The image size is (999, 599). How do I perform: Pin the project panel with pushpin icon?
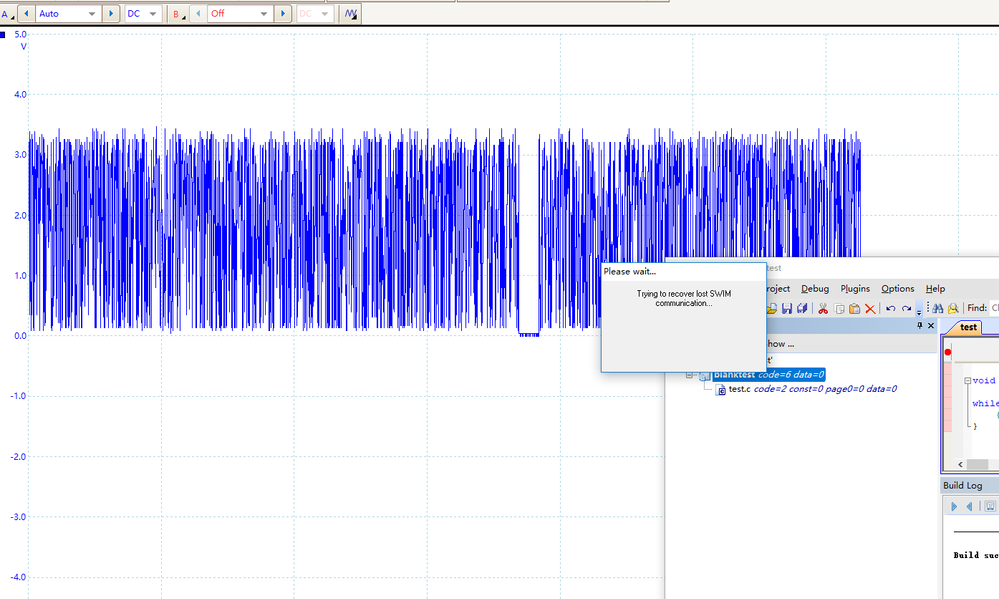[x=919, y=326]
